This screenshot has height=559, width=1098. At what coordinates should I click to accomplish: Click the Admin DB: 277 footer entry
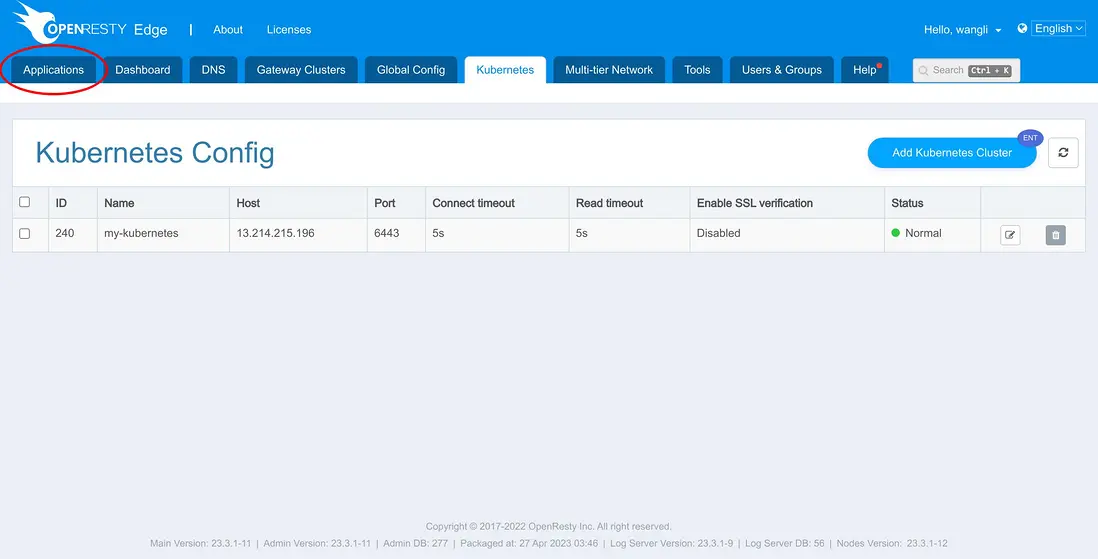[x=415, y=544]
